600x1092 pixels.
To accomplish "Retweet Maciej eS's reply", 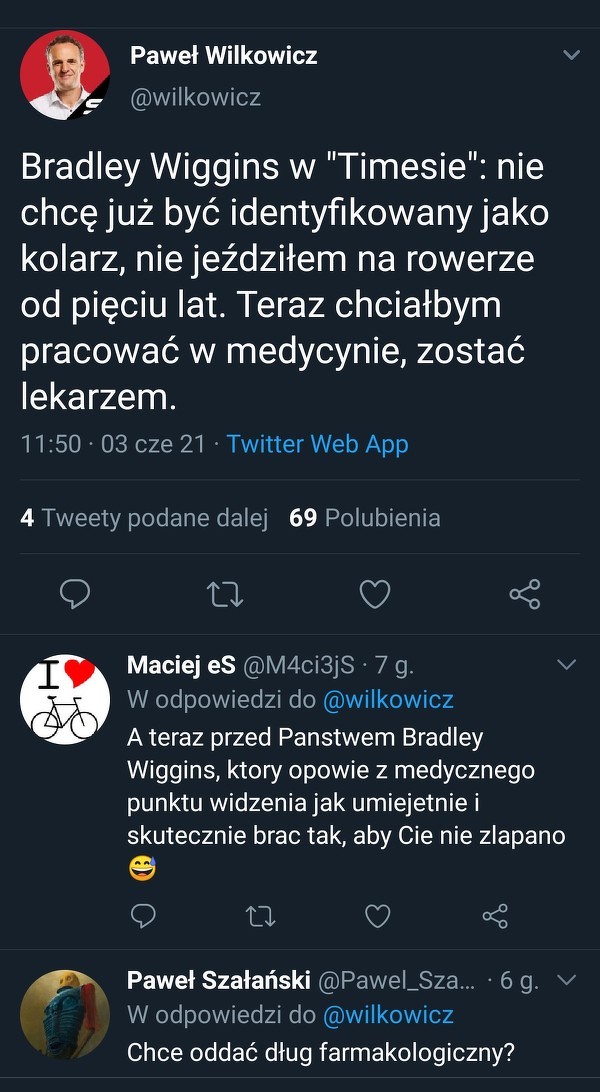I will tap(261, 915).
